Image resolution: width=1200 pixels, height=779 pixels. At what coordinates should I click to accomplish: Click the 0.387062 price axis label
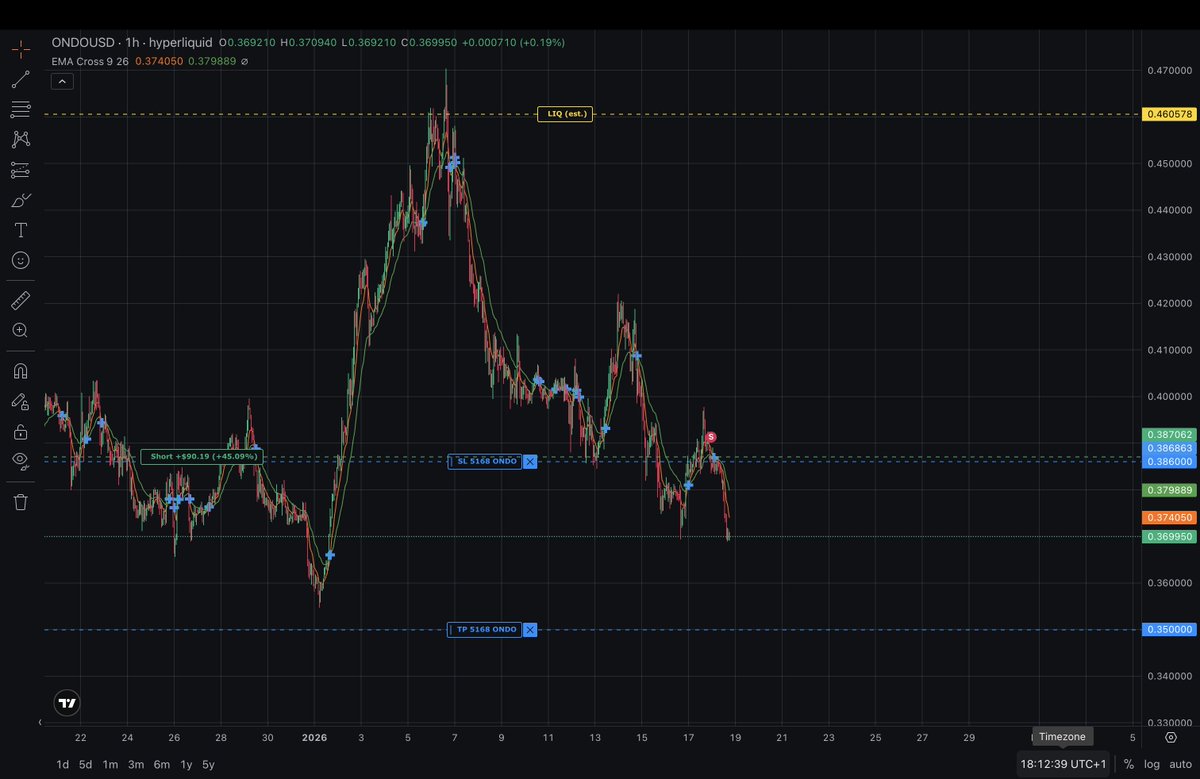coord(1168,435)
